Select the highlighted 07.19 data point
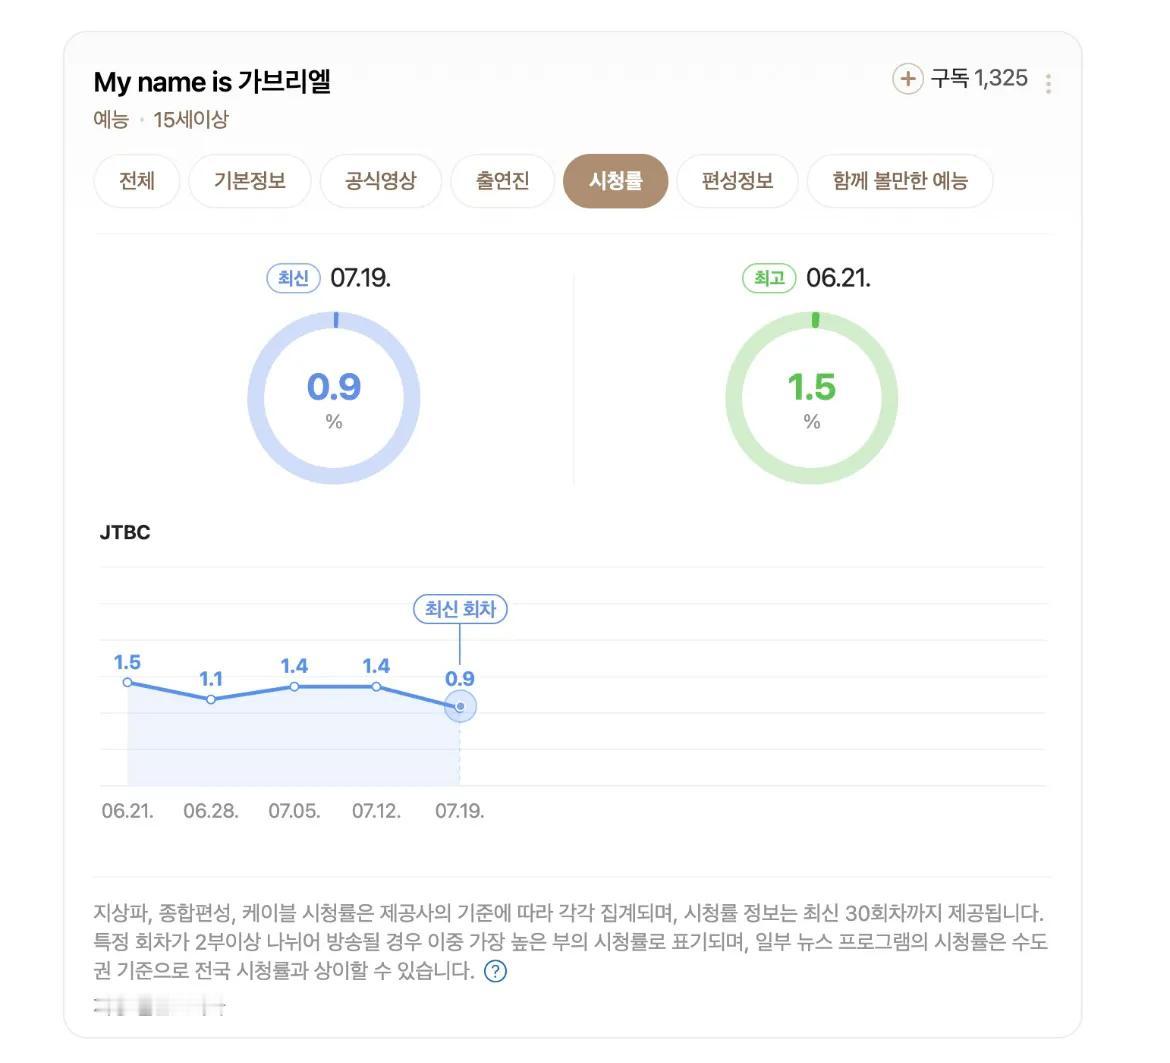This screenshot has height=1063, width=1170. coord(460,706)
